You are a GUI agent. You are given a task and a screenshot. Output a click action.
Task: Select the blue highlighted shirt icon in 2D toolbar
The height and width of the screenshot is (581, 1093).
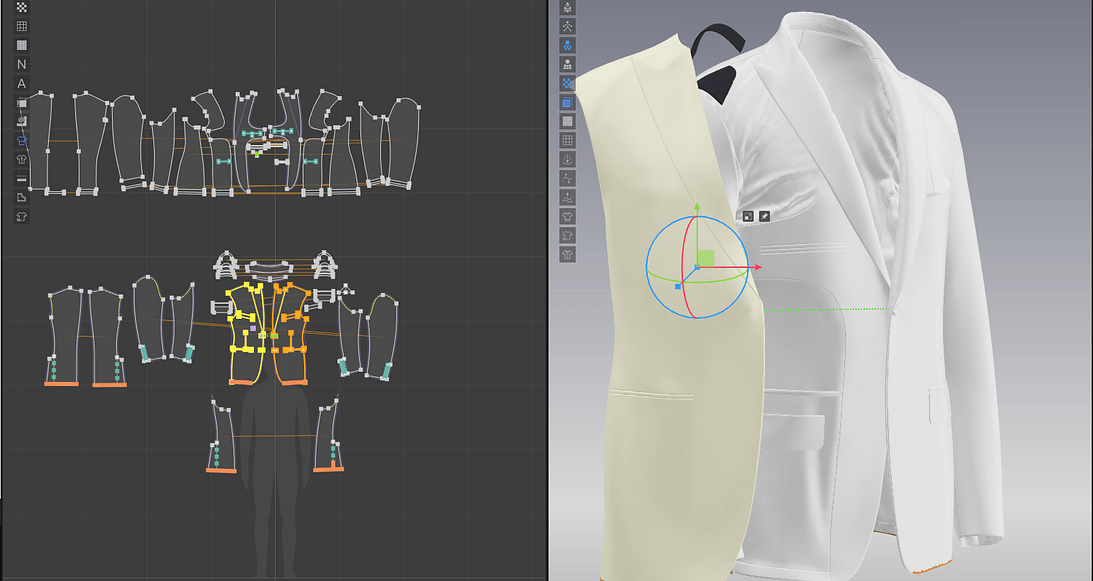point(20,138)
